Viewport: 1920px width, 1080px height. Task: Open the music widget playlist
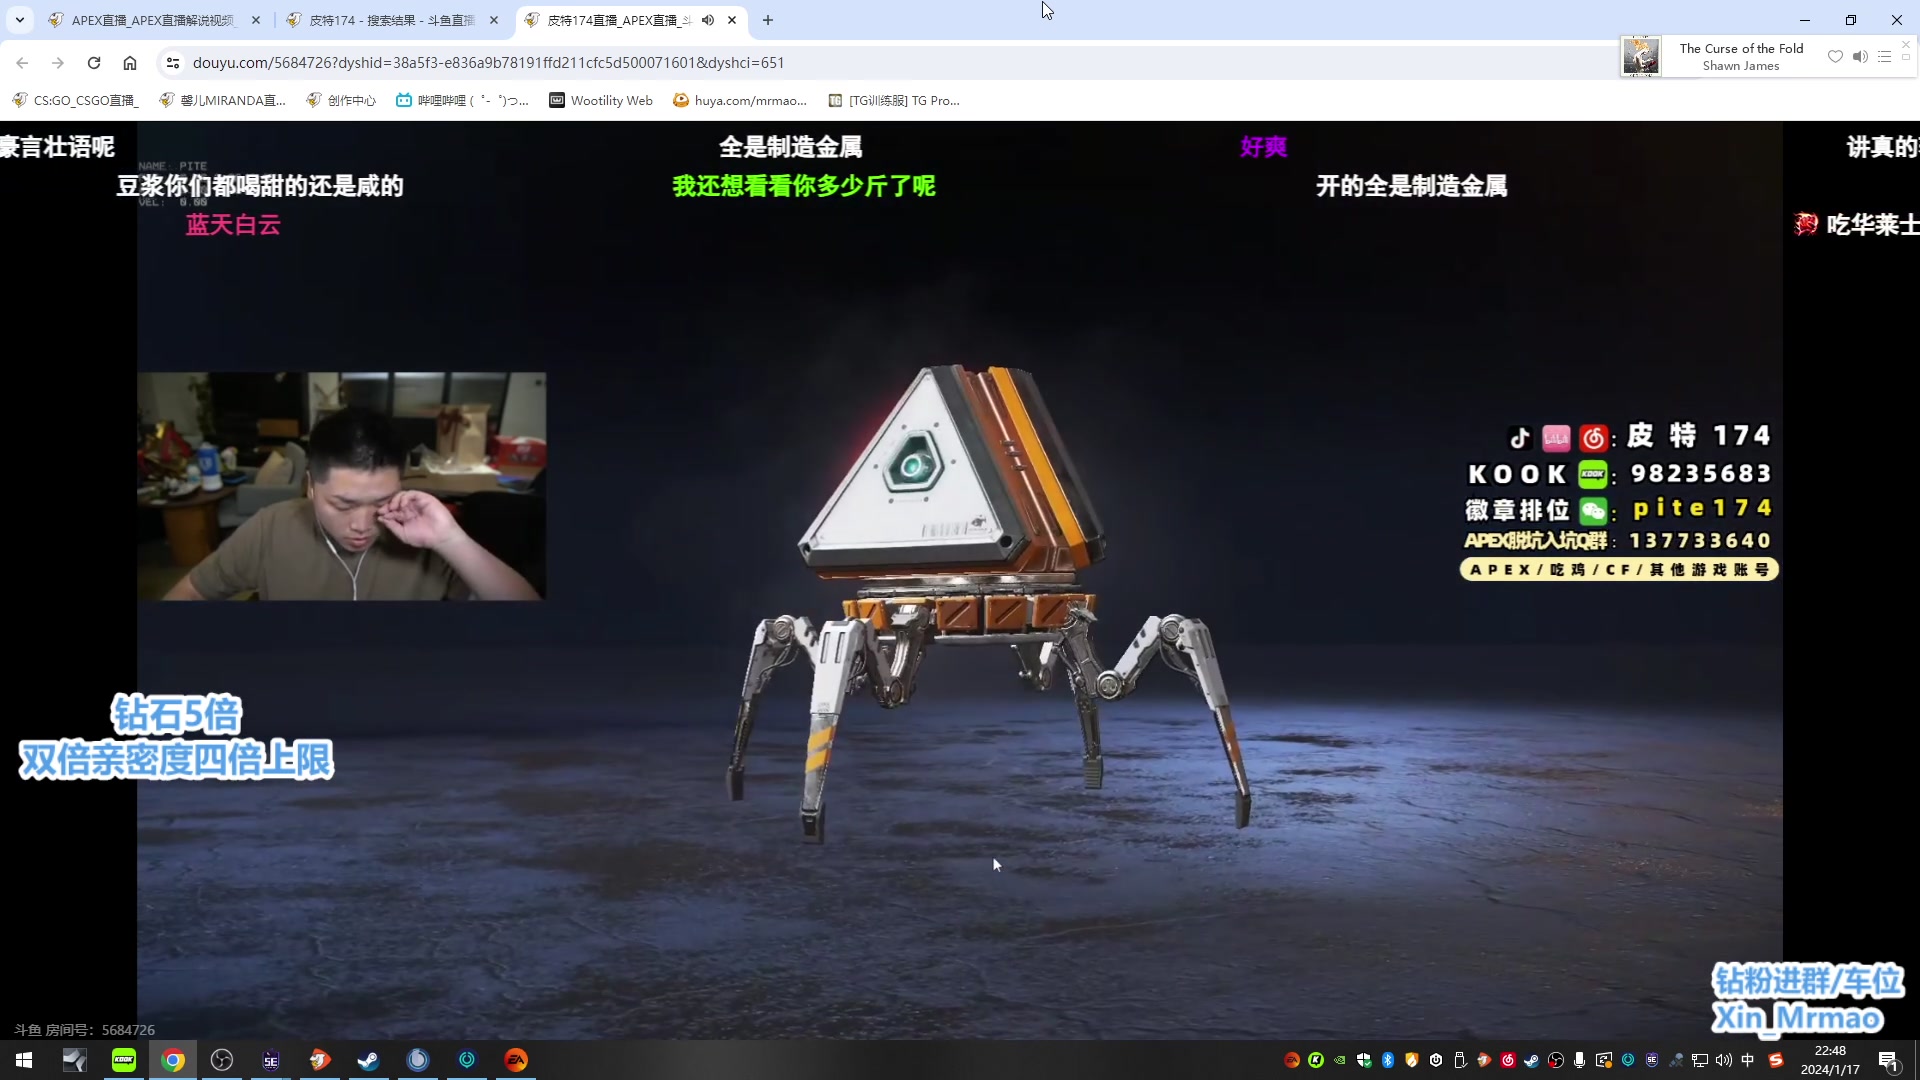(x=1884, y=56)
